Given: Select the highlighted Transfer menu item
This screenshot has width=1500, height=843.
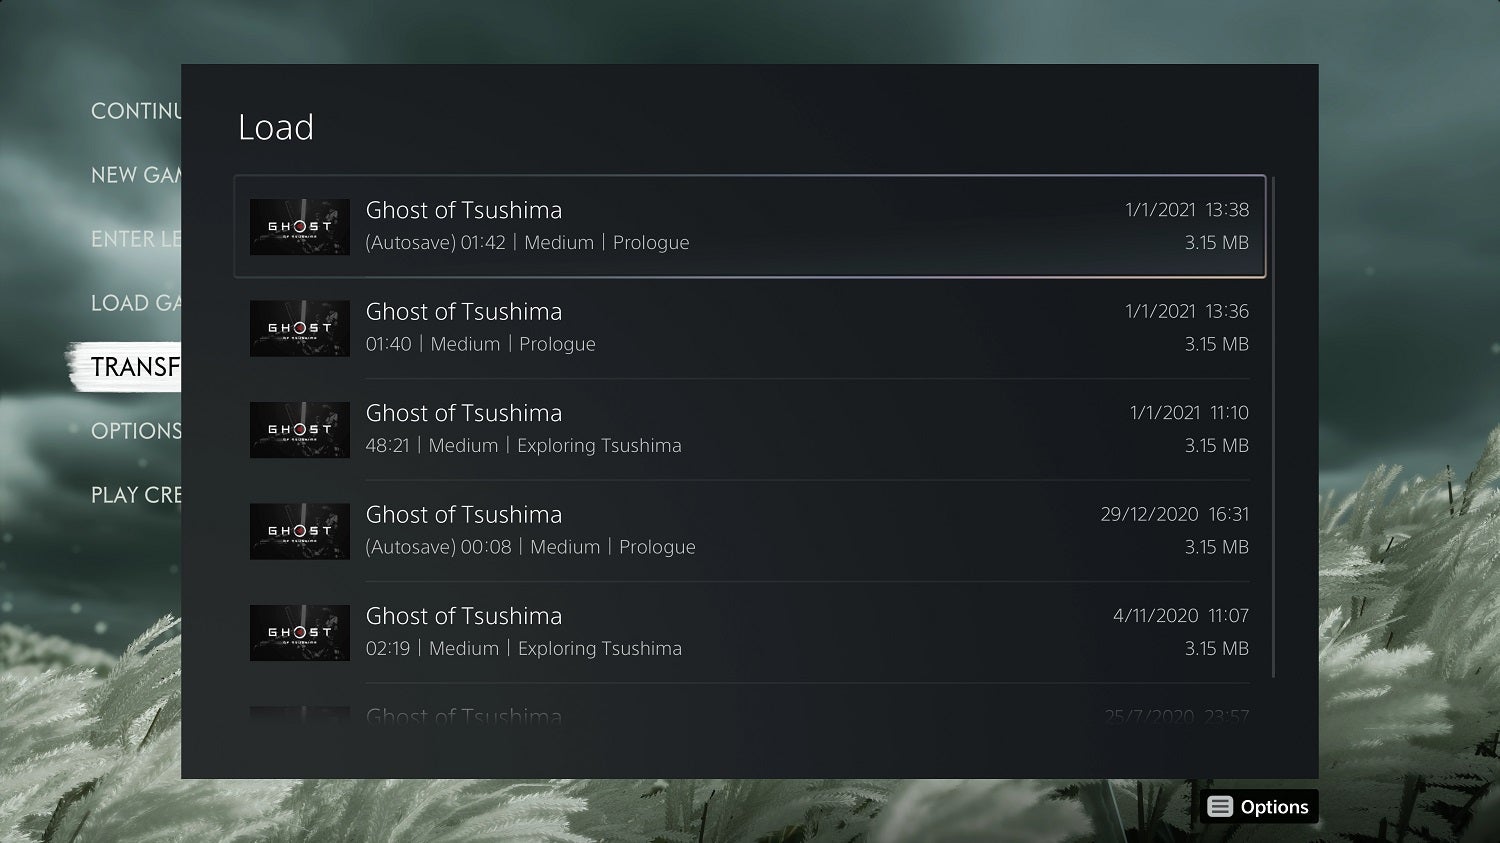Looking at the screenshot, I should click(134, 367).
